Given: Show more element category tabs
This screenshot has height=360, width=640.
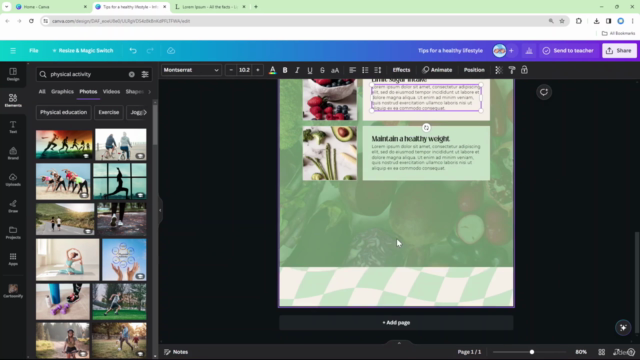Looking at the screenshot, I should (x=149, y=92).
